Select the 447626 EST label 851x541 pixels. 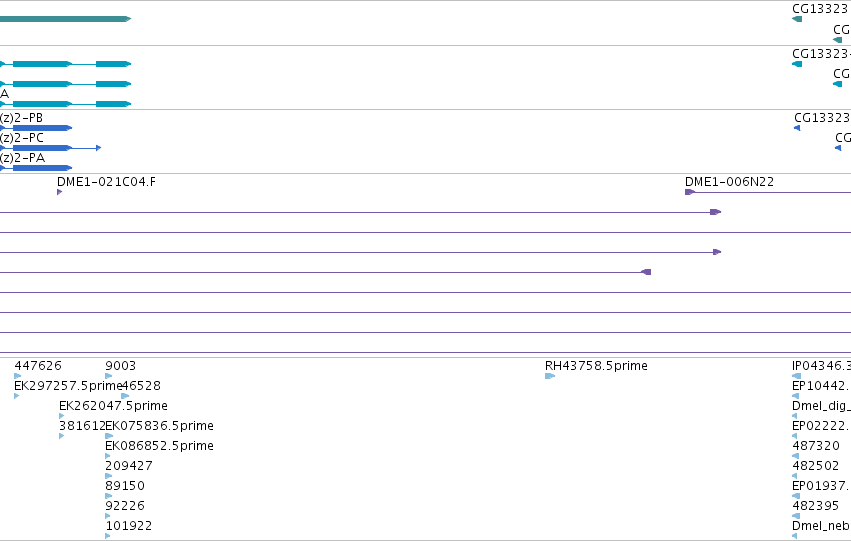click(x=38, y=366)
